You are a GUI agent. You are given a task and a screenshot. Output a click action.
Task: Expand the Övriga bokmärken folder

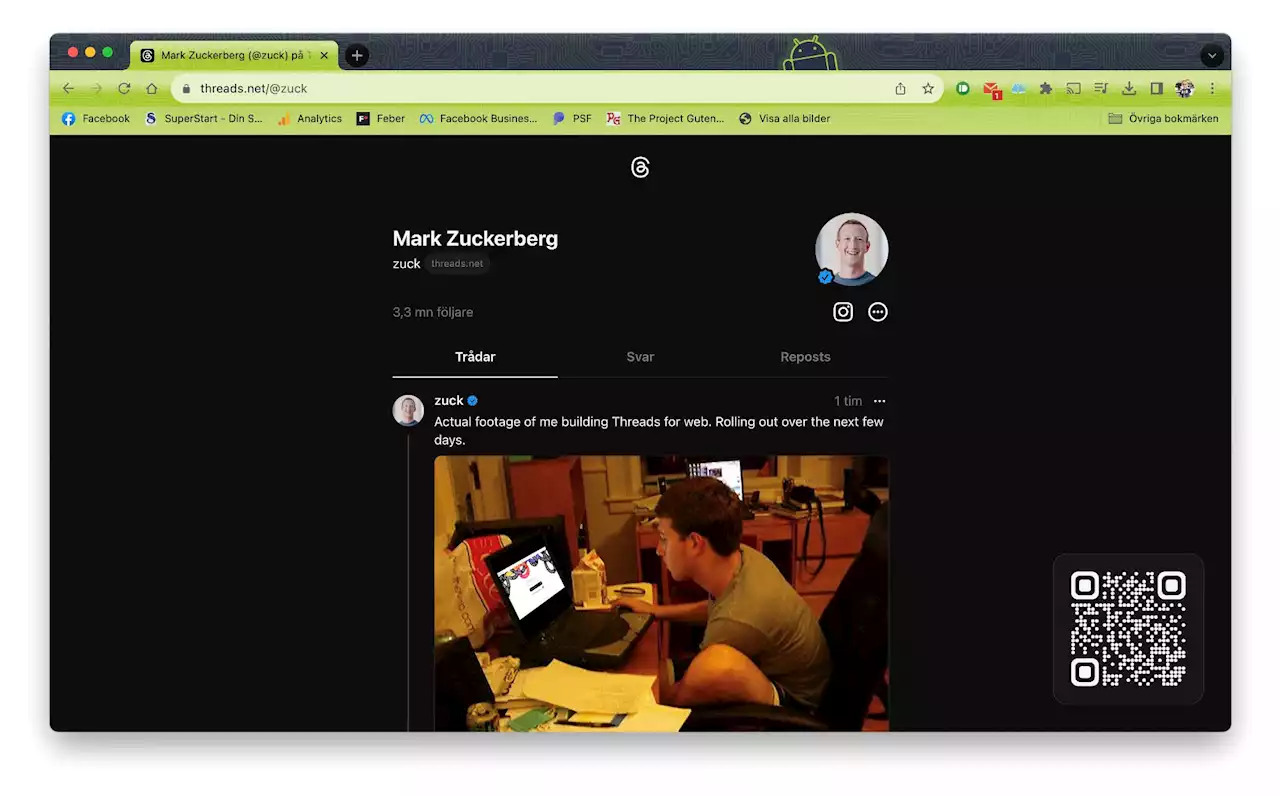1163,118
